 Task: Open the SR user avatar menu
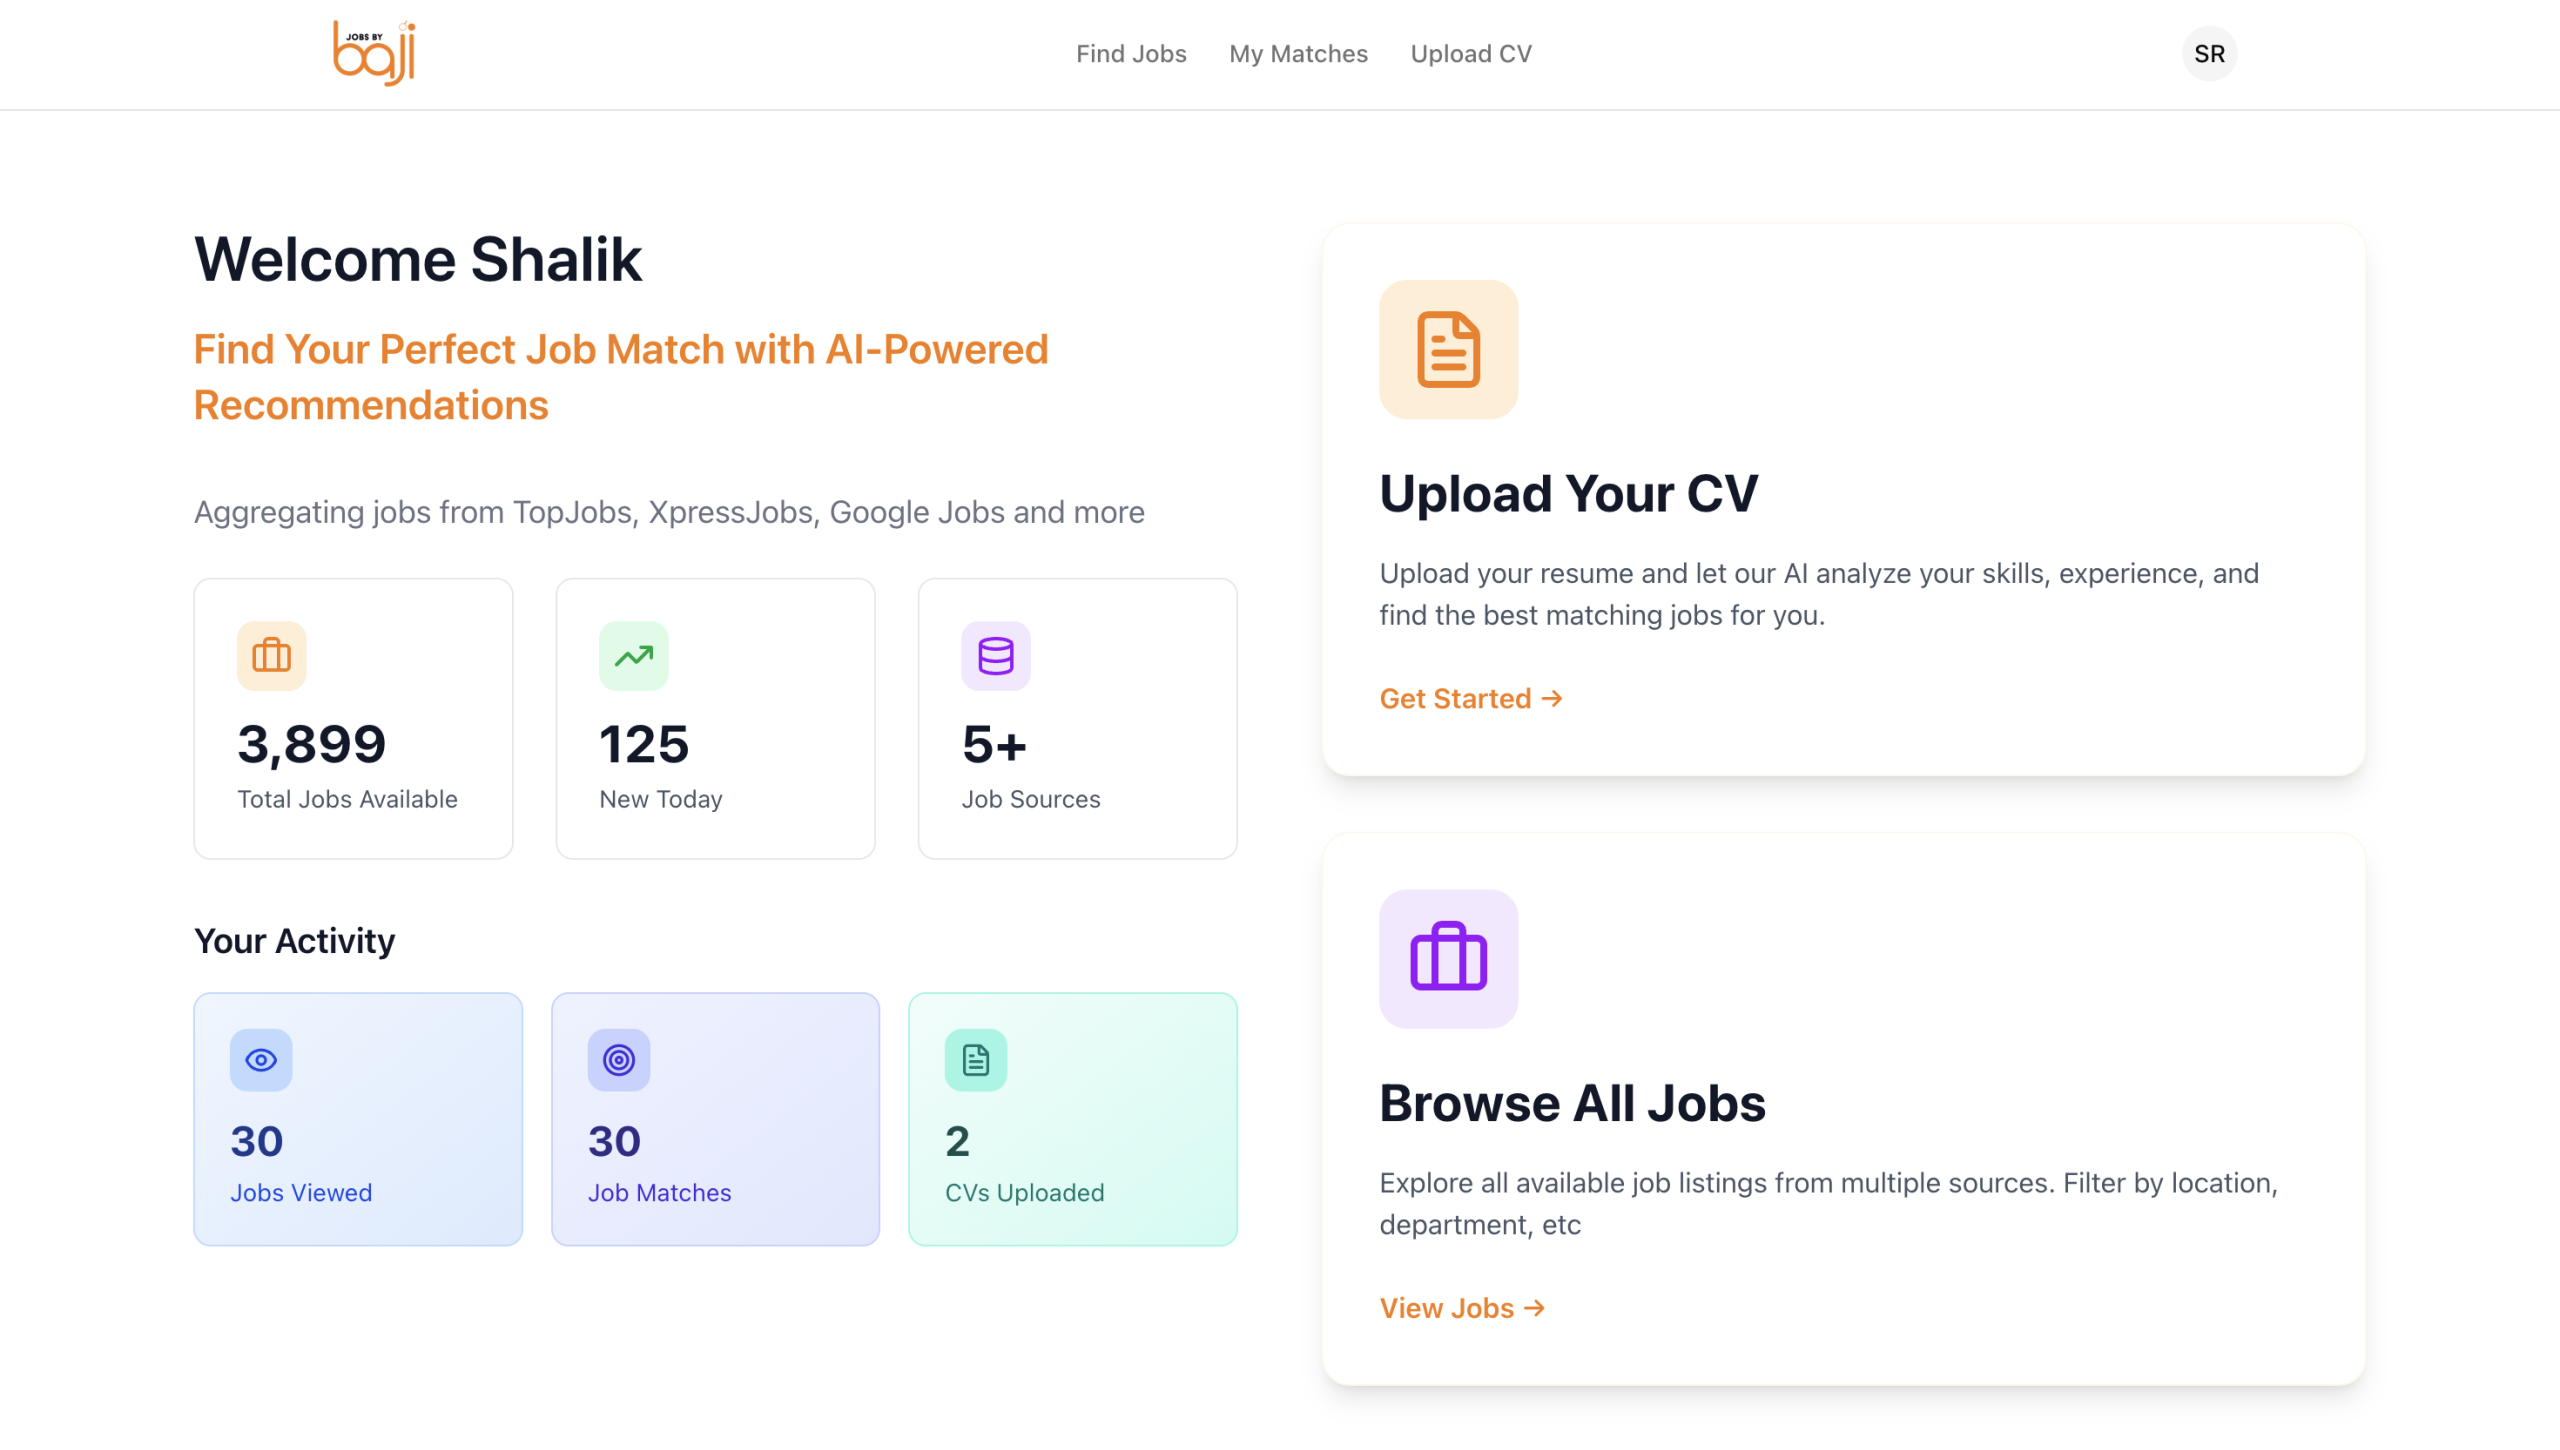(x=2208, y=53)
